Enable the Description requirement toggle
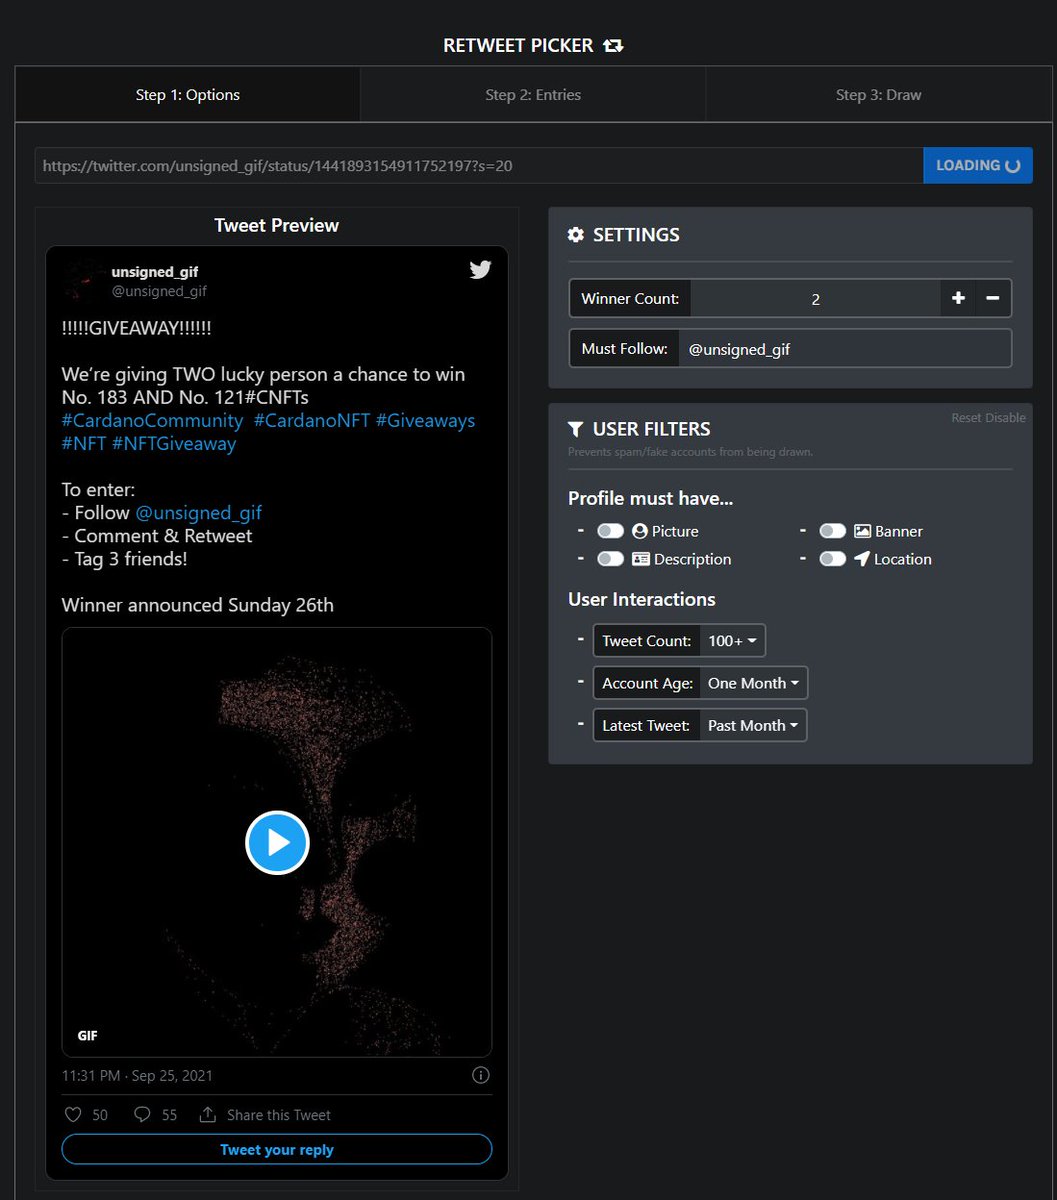Viewport: 1057px width, 1200px height. pos(610,559)
